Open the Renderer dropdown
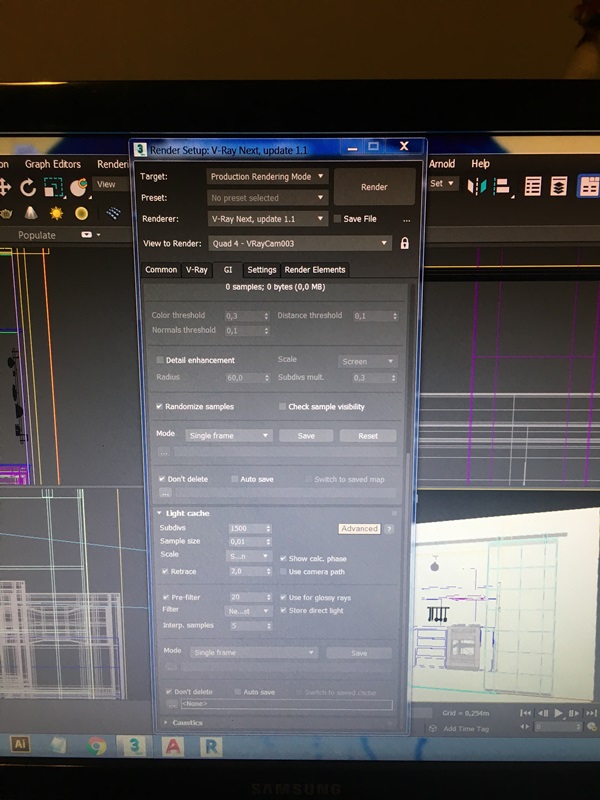This screenshot has width=600, height=800. (x=267, y=218)
